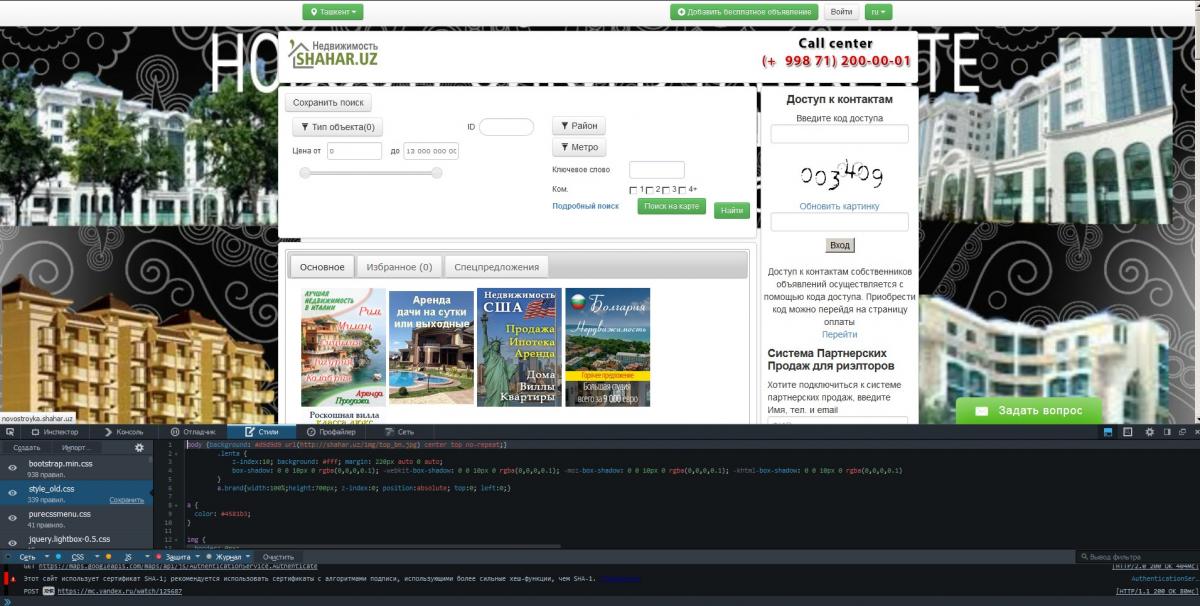Screen dimensions: 1200x606
Task: Open the Спецпредложения tab
Action: tap(496, 267)
